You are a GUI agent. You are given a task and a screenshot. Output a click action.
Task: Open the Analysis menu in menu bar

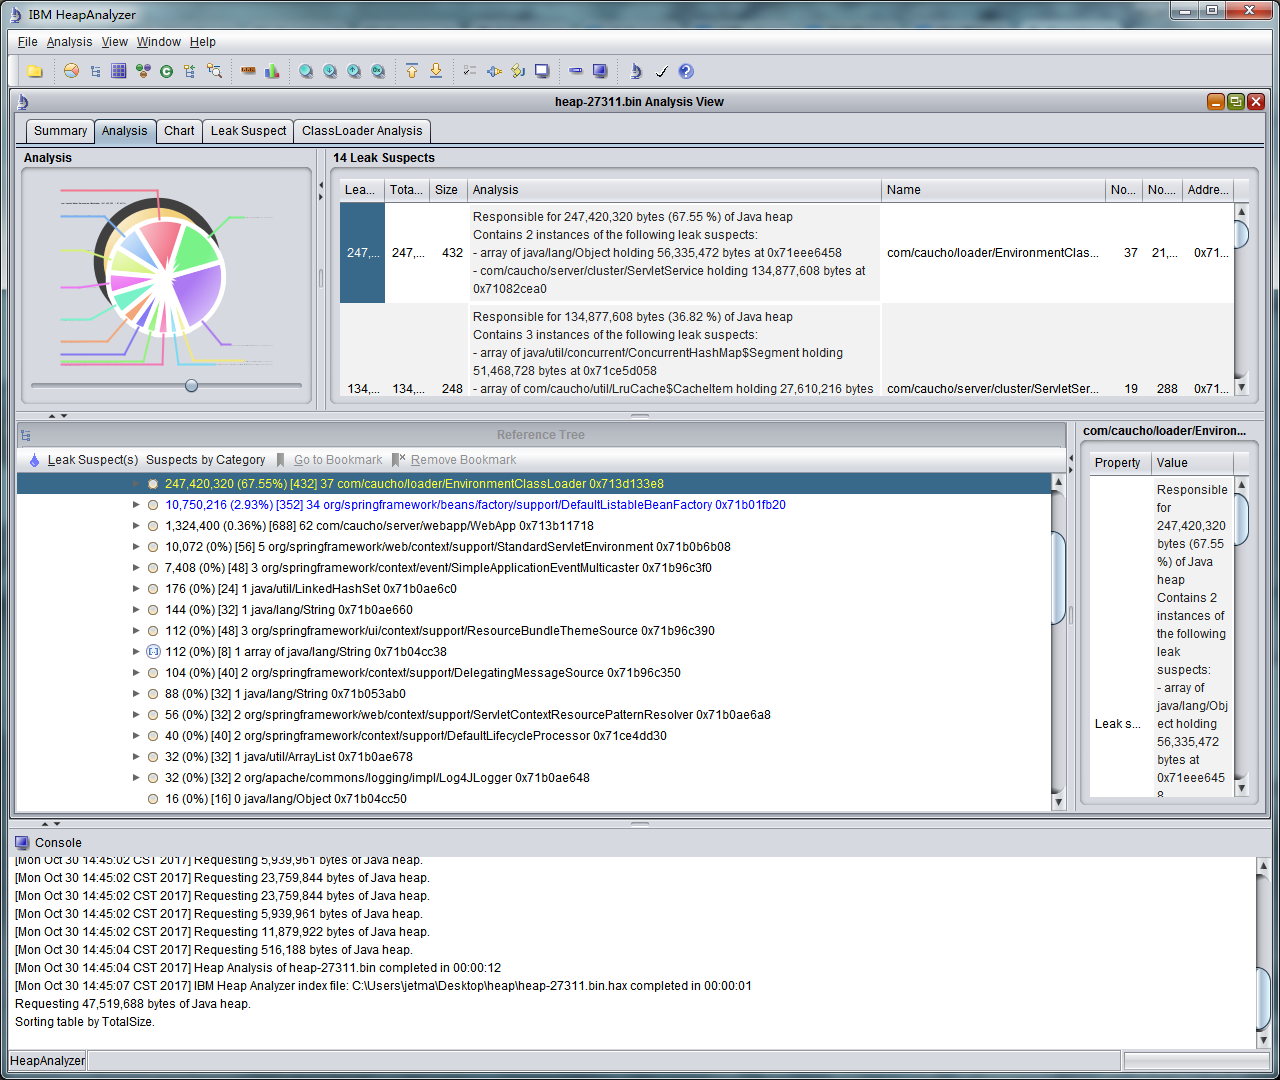[69, 42]
